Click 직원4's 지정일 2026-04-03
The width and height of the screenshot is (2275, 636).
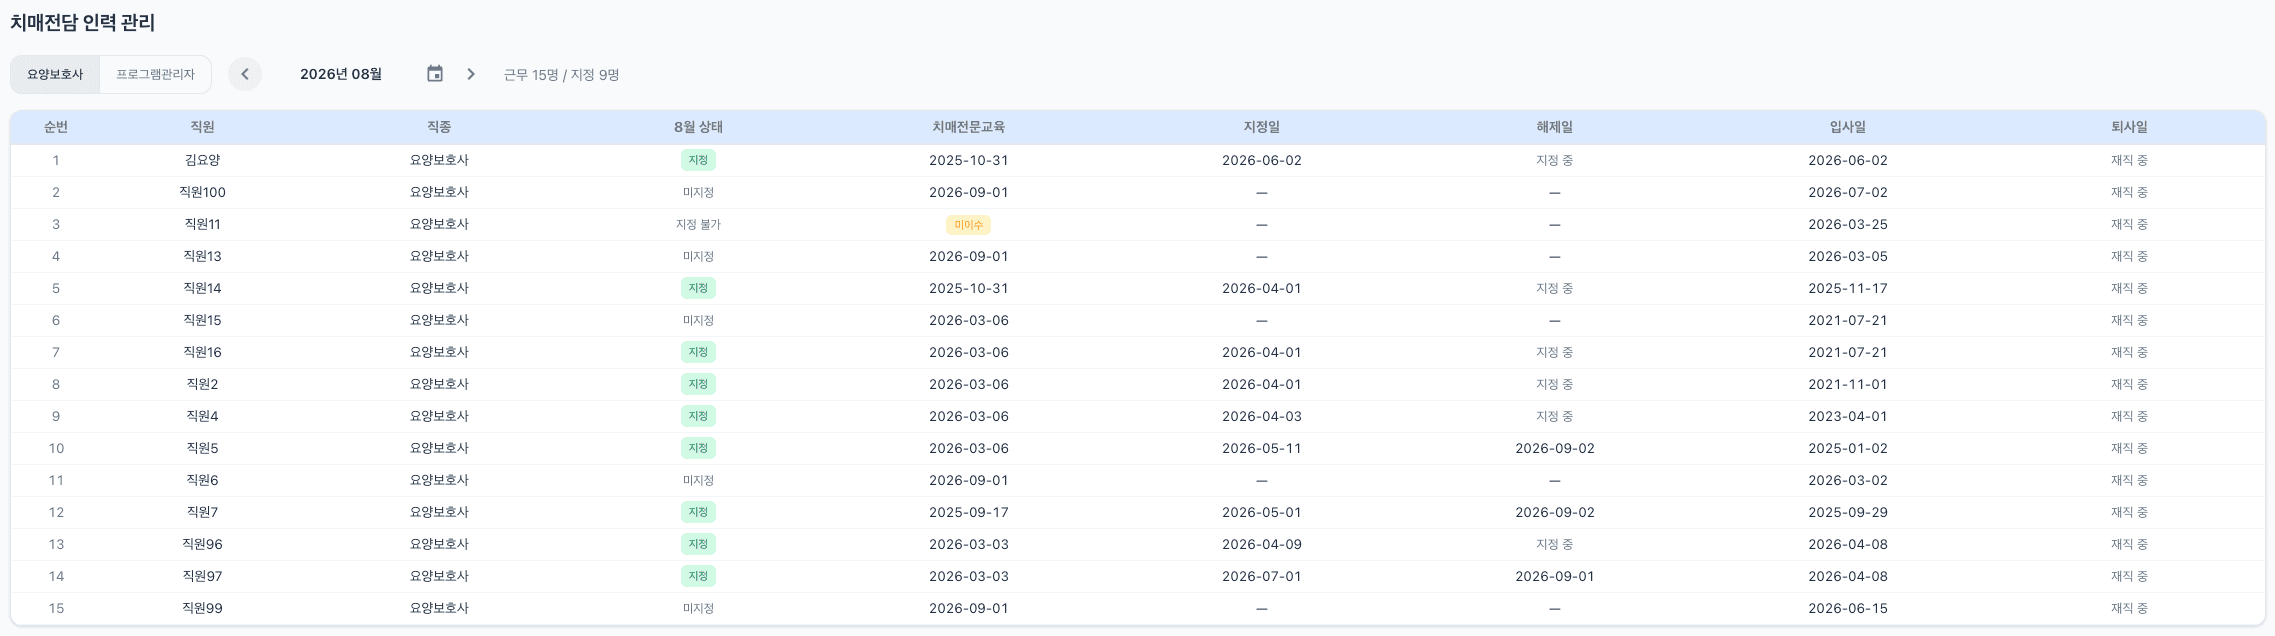[x=1261, y=416]
